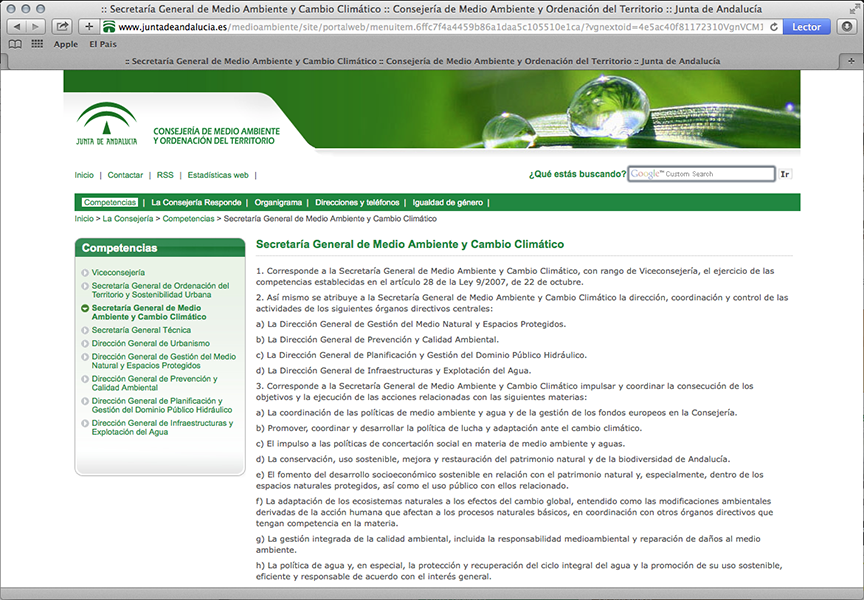Open the Downloads arrow button in toolbar
Screen dimensions: 864x600
[845, 27]
